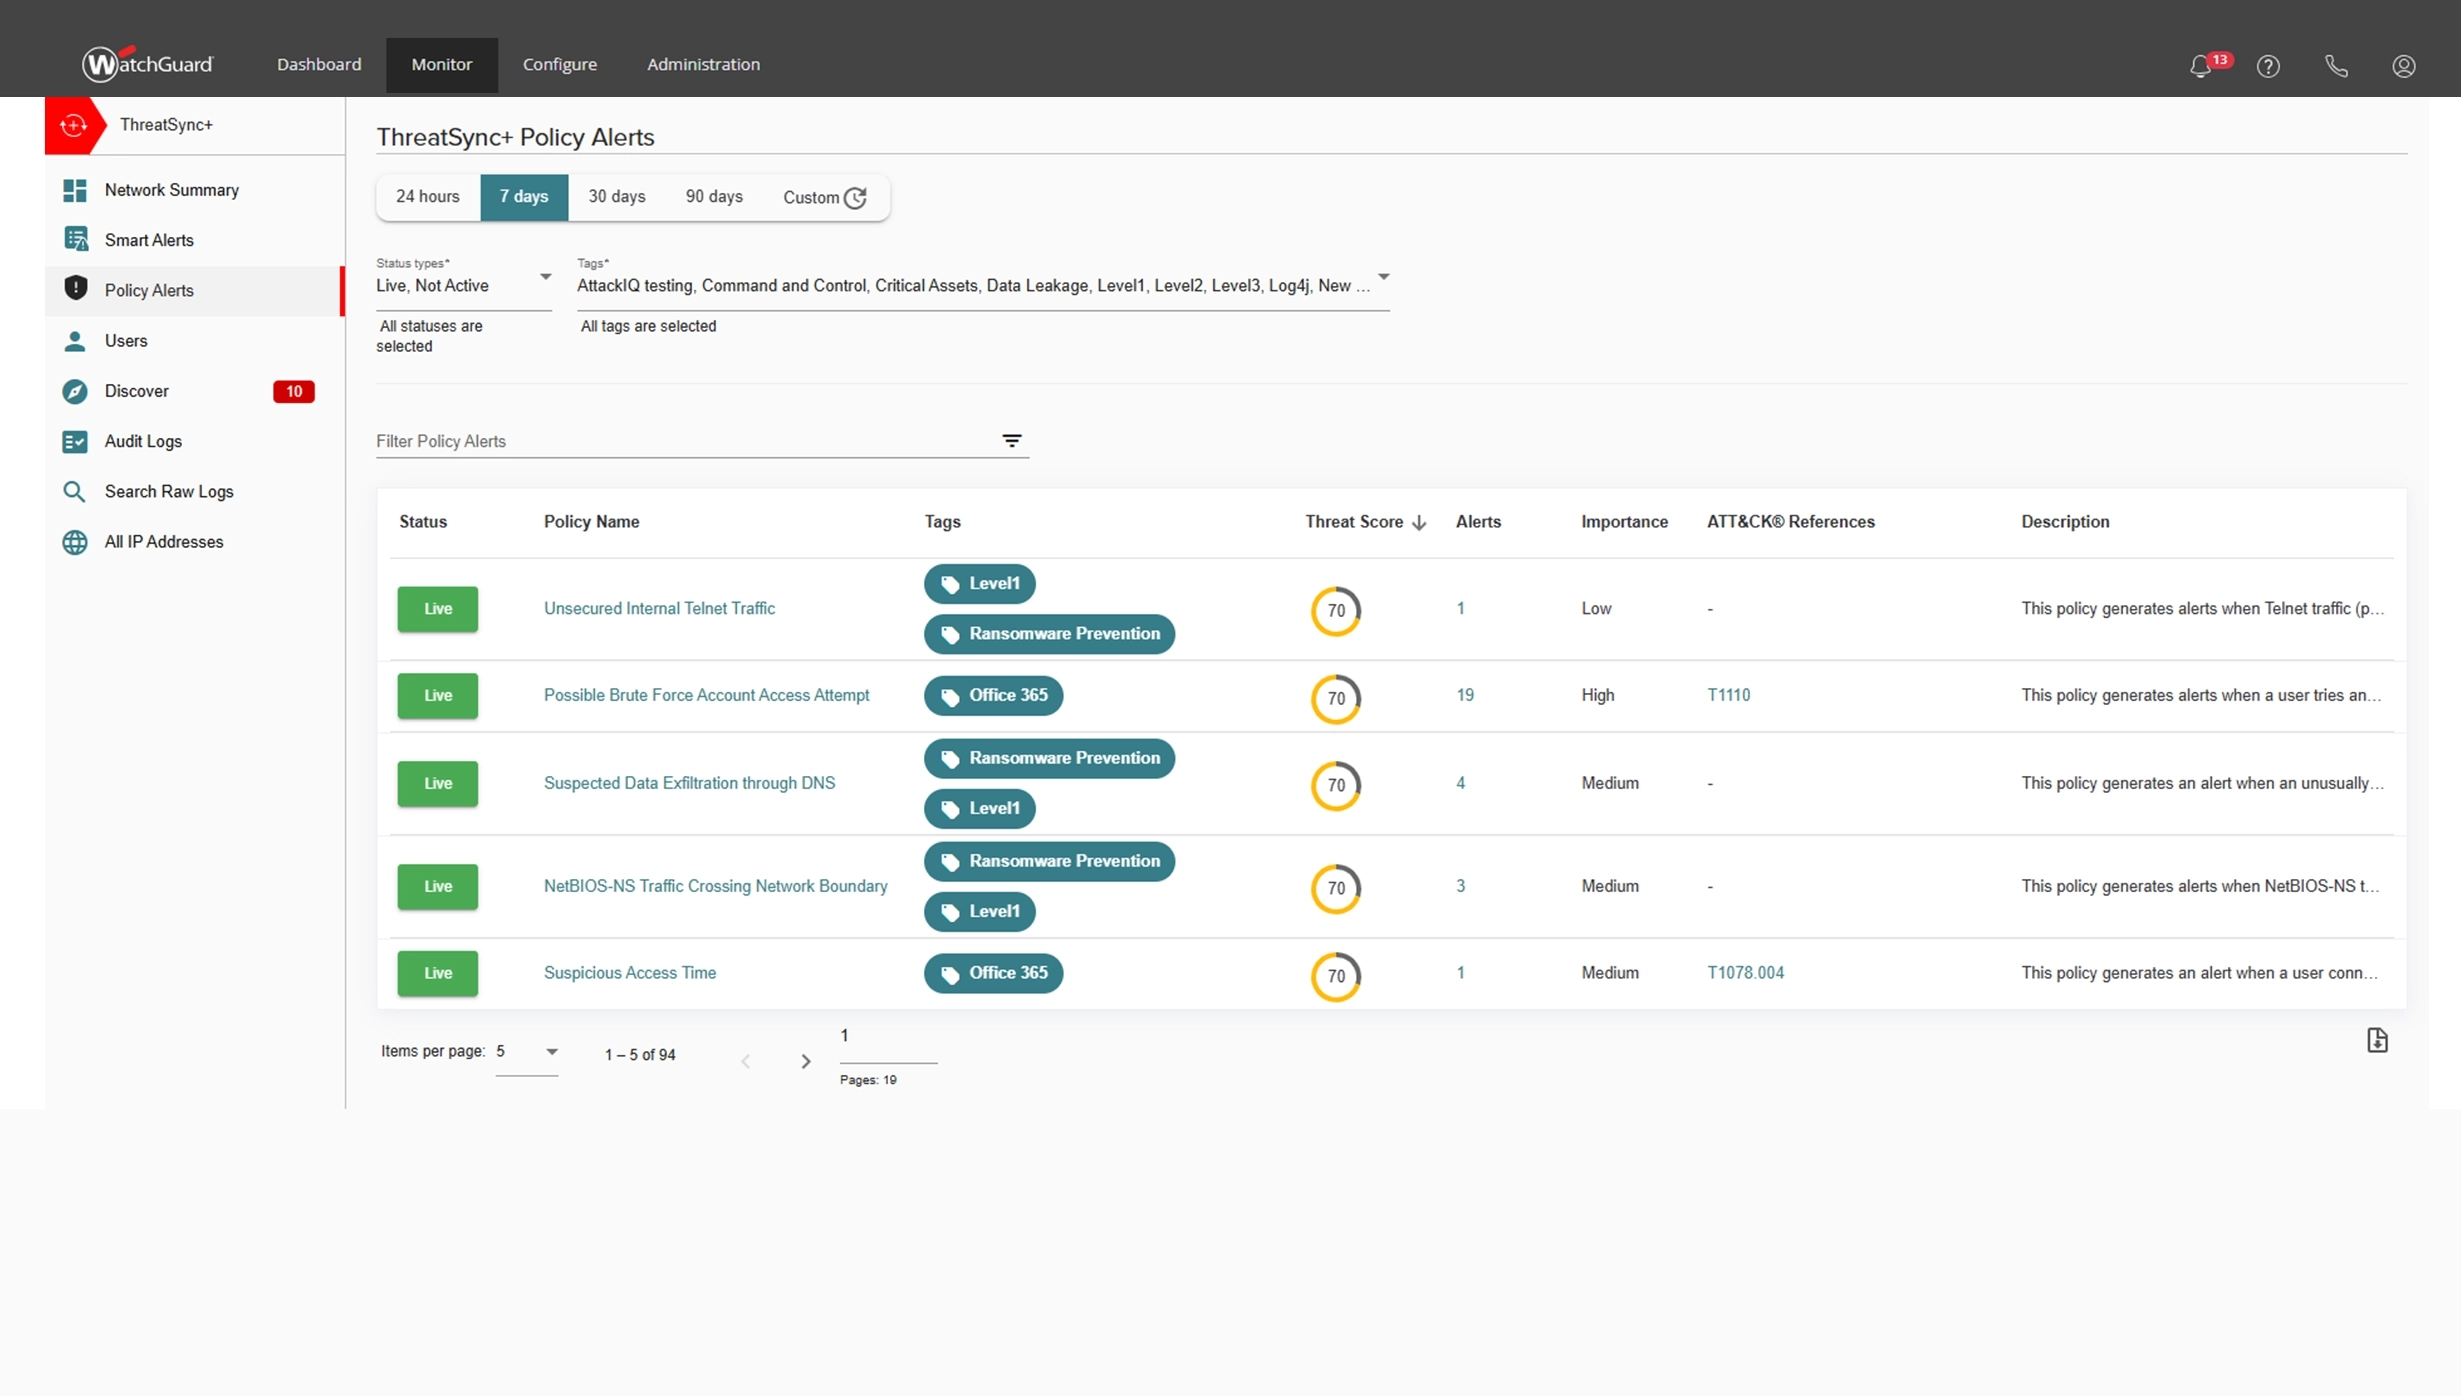Image resolution: width=2461 pixels, height=1396 pixels.
Task: Open the user account profile icon
Action: (x=2403, y=66)
